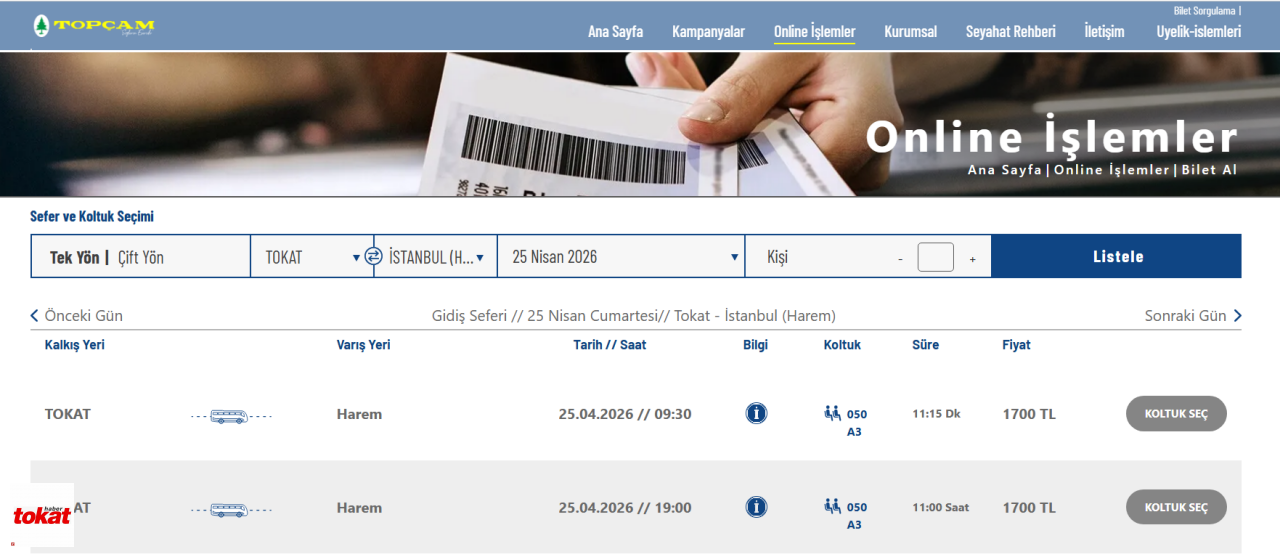Increase passenger count with plus
This screenshot has height=557, width=1280.
972,258
